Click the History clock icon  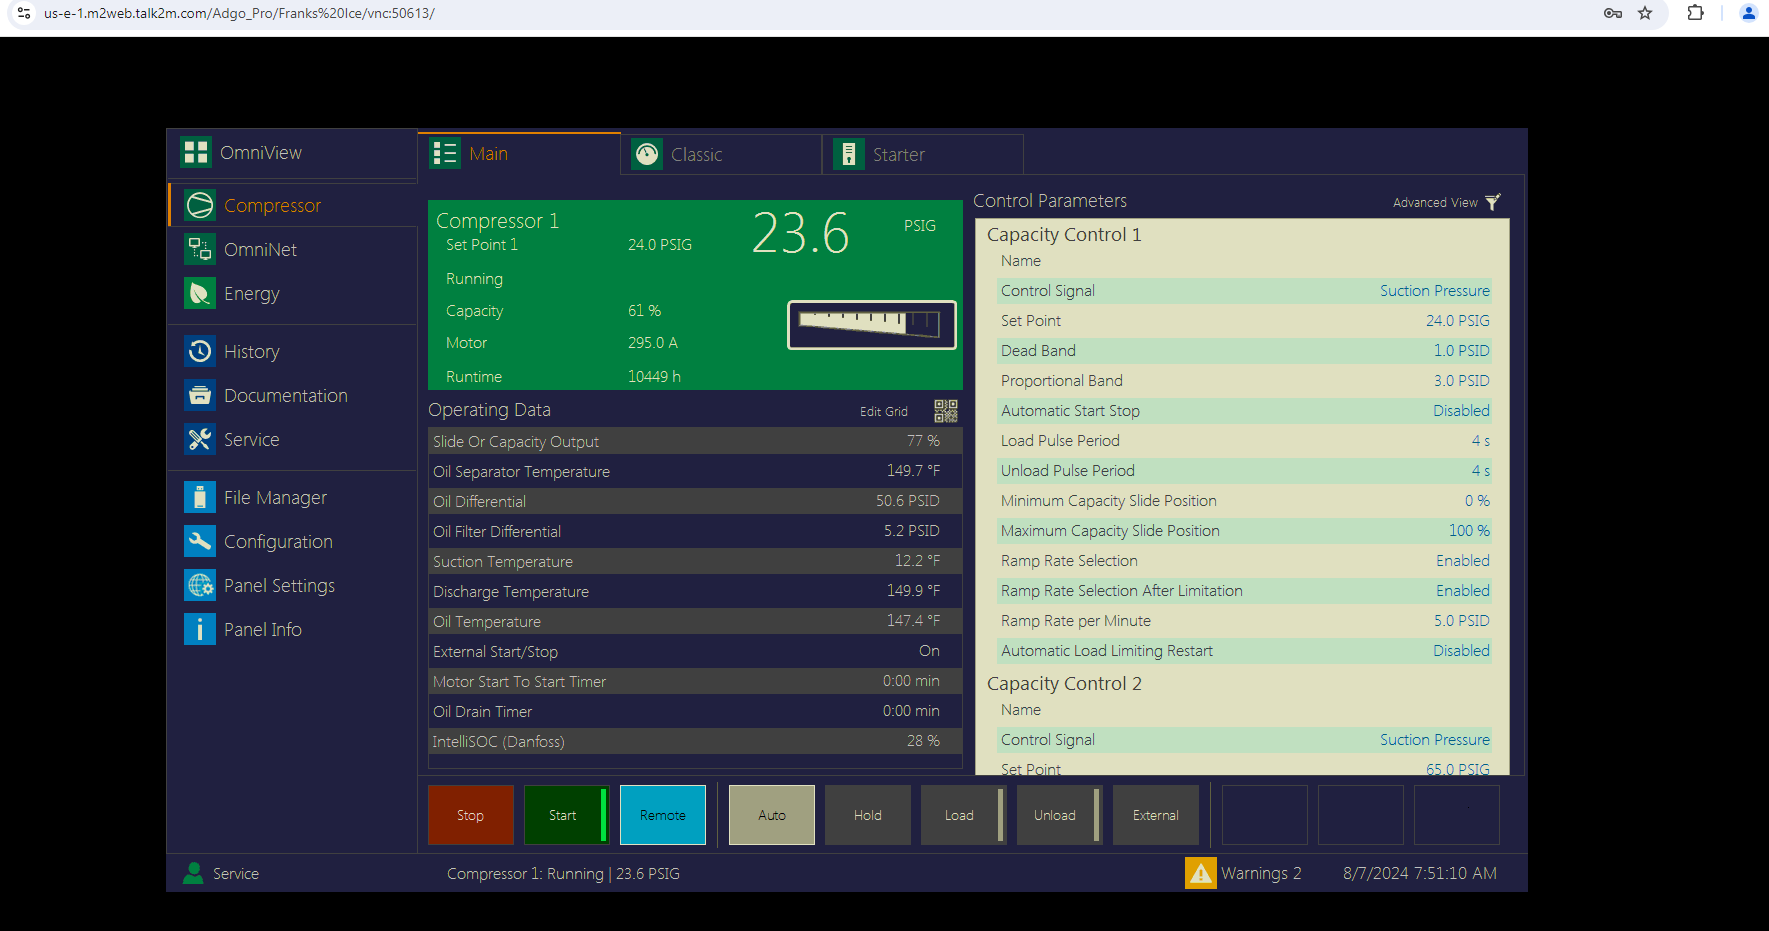coord(200,351)
